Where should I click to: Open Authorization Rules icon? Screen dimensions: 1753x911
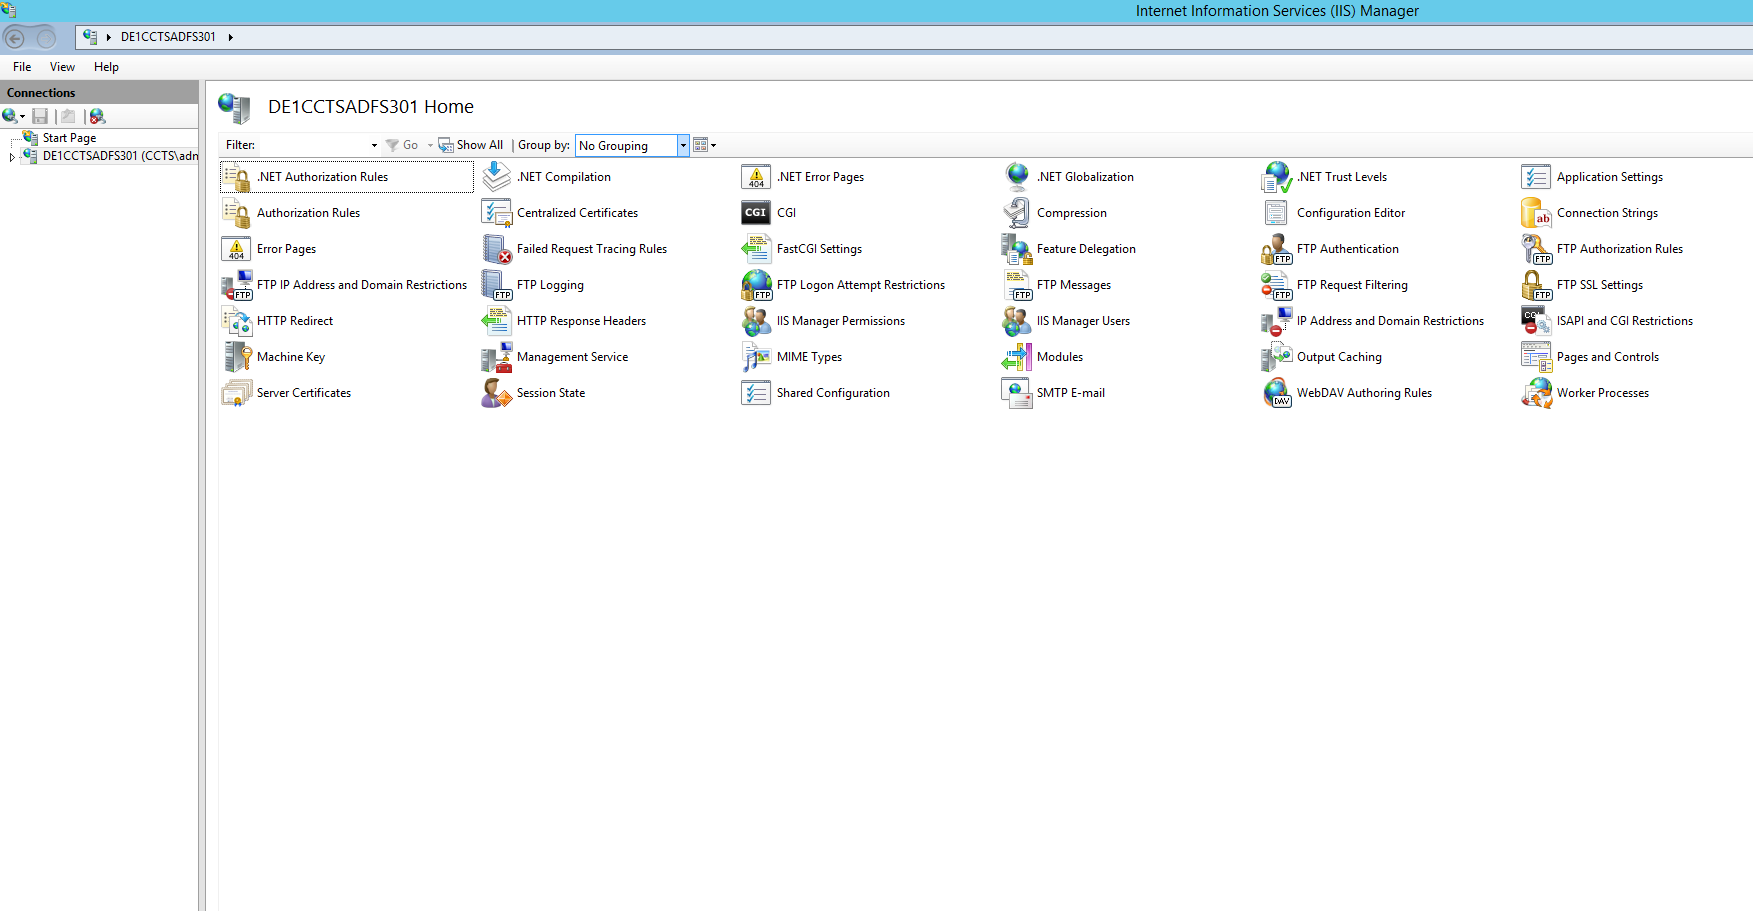tap(237, 213)
